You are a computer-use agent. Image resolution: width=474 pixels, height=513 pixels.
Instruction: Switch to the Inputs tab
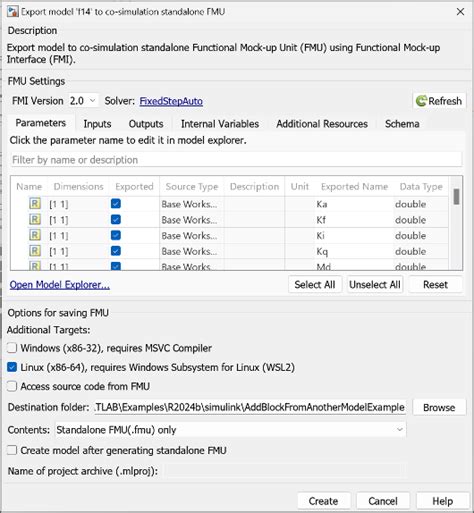[97, 124]
